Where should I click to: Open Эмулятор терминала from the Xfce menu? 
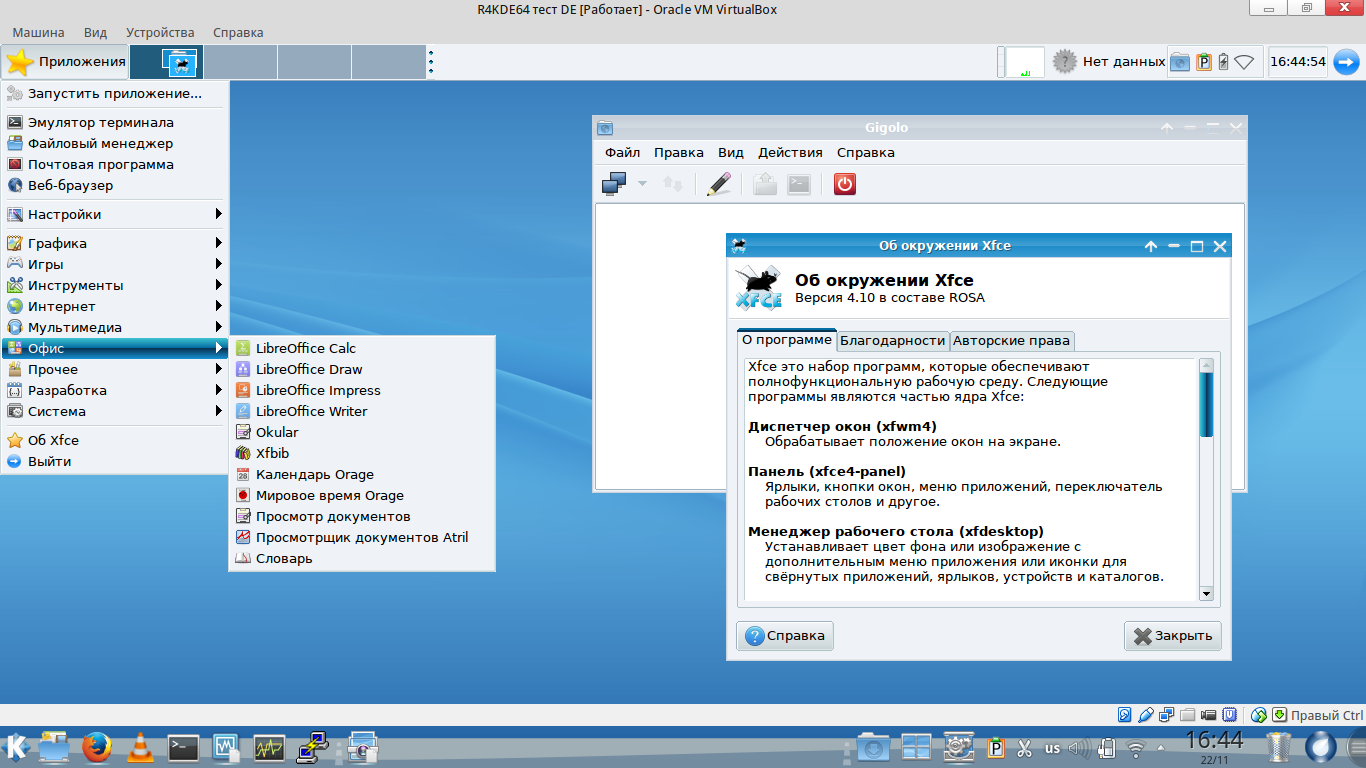[115, 122]
